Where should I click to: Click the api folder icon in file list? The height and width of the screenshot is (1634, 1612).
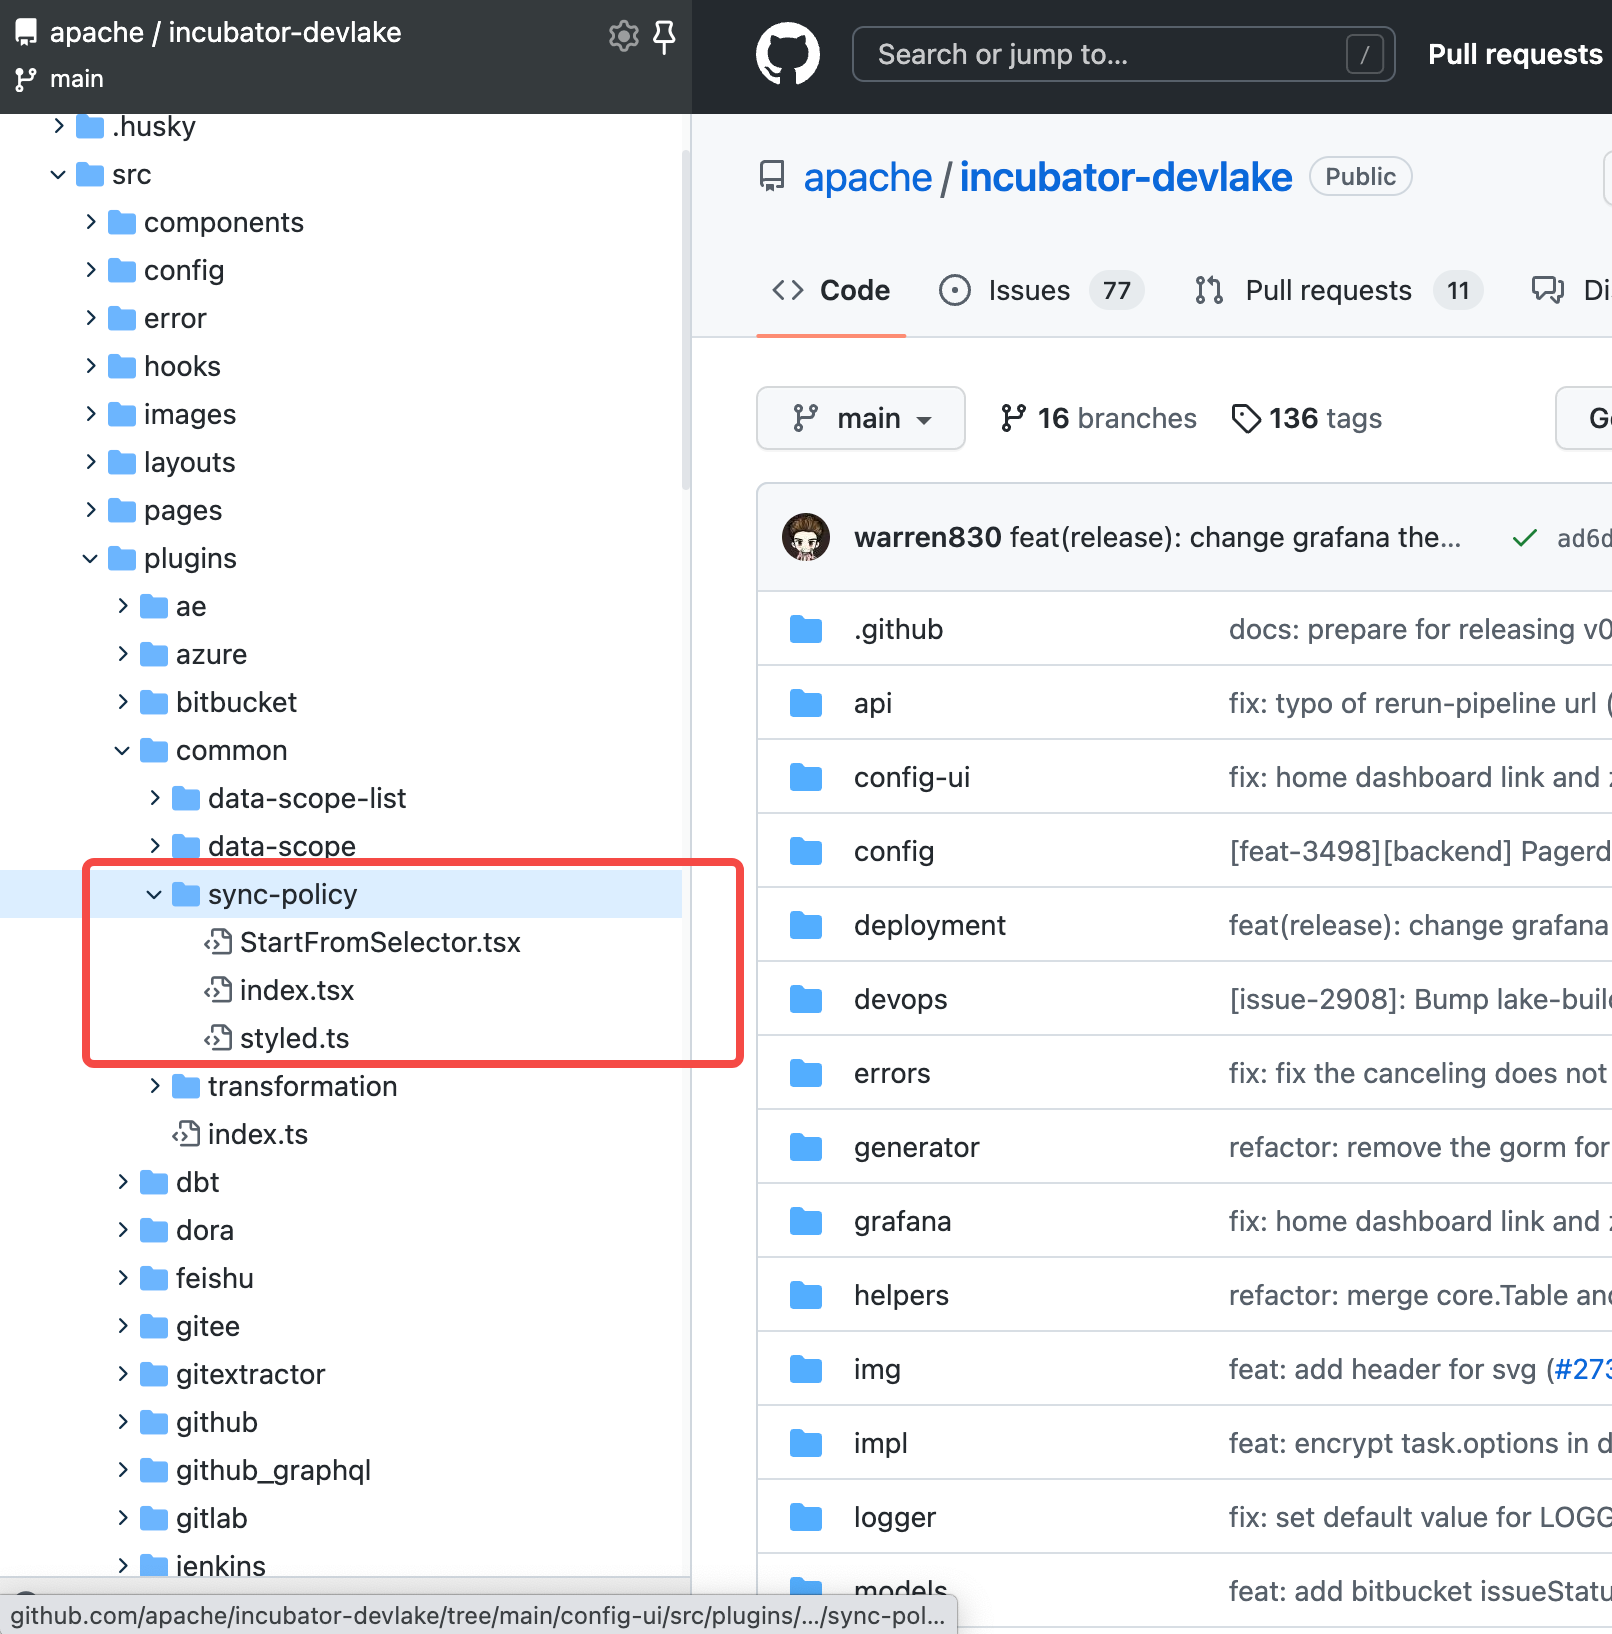pyautogui.click(x=805, y=703)
